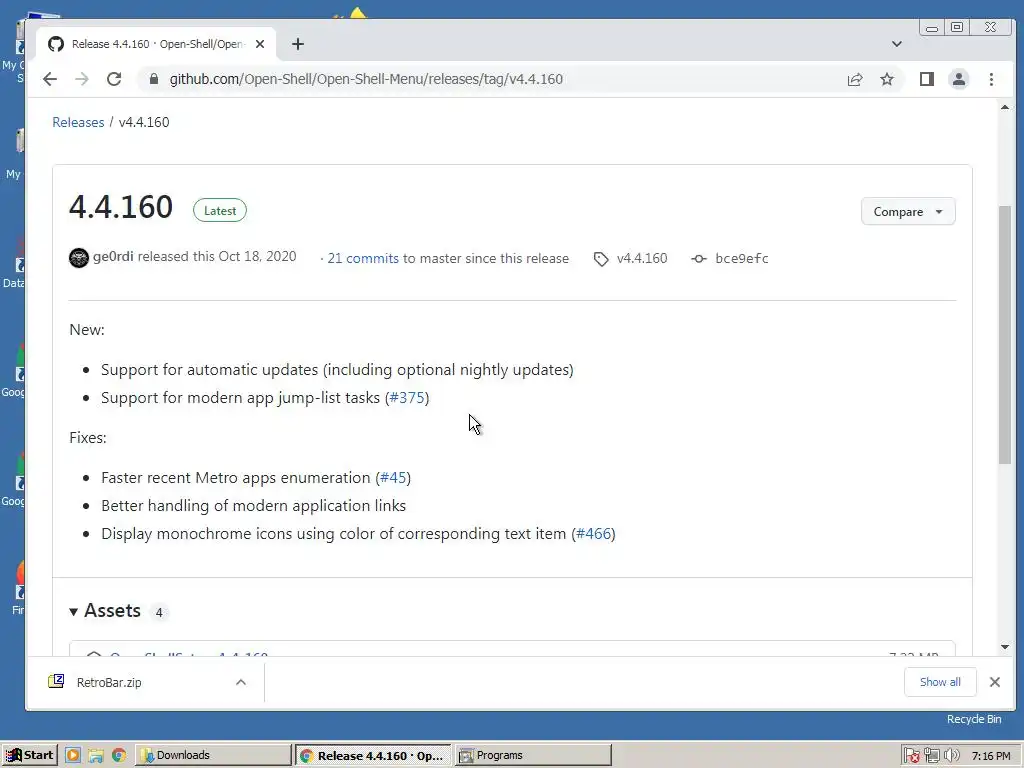The image size is (1024, 768).
Task: Click the network connection tray icon
Action: coord(932,756)
